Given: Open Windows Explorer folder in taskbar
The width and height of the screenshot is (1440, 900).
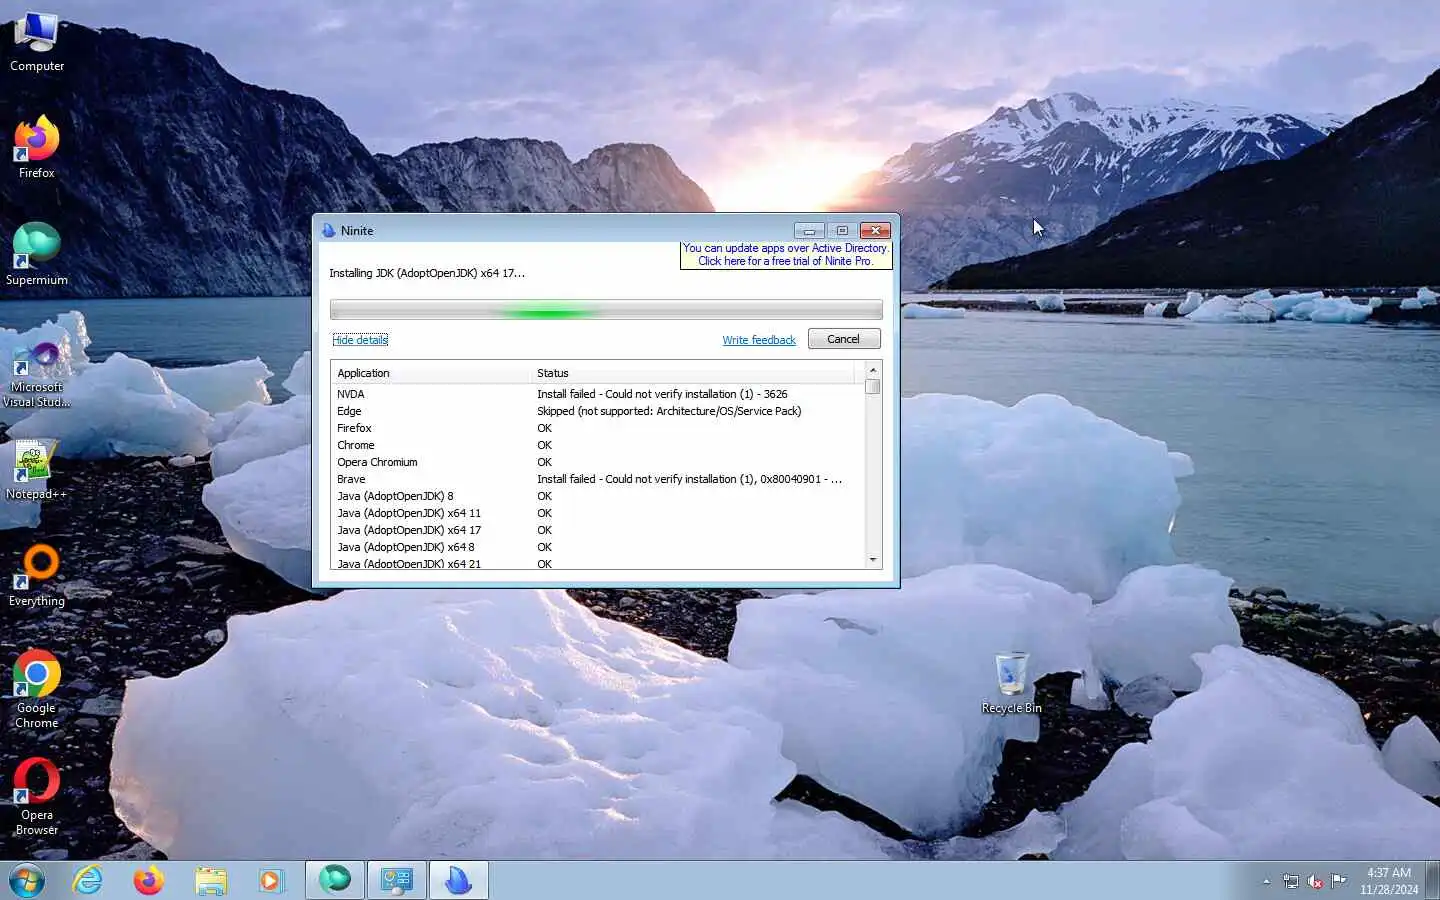Looking at the screenshot, I should tap(211, 881).
